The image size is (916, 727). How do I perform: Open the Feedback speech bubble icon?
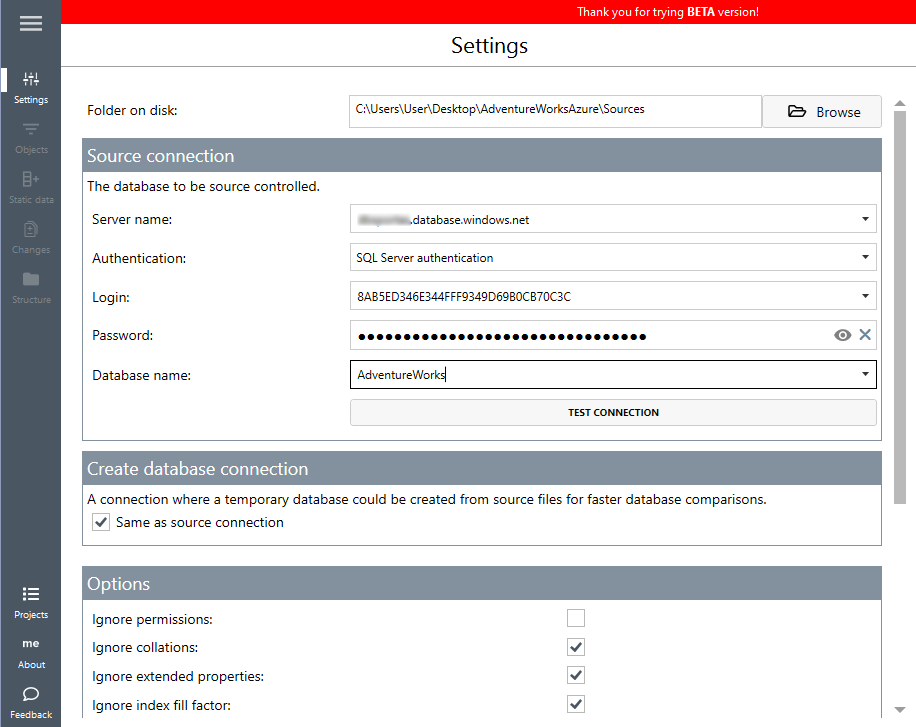(31, 695)
